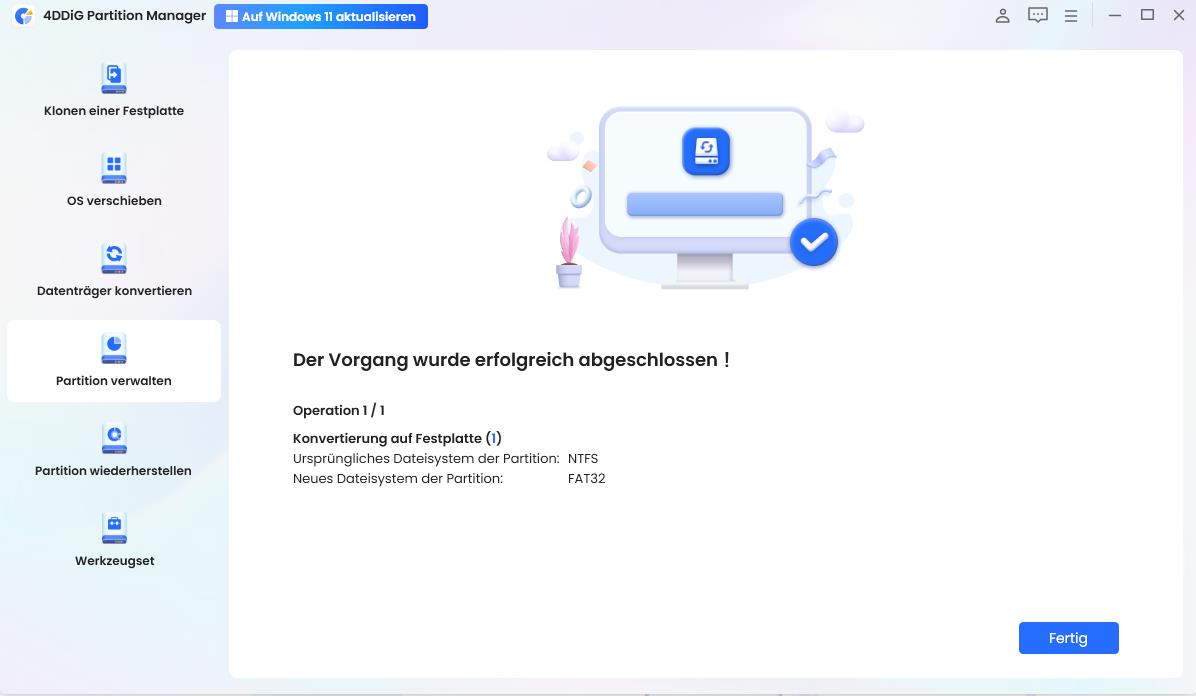The width and height of the screenshot is (1196, 696).
Task: Select OS verschieben label
Action: (114, 201)
